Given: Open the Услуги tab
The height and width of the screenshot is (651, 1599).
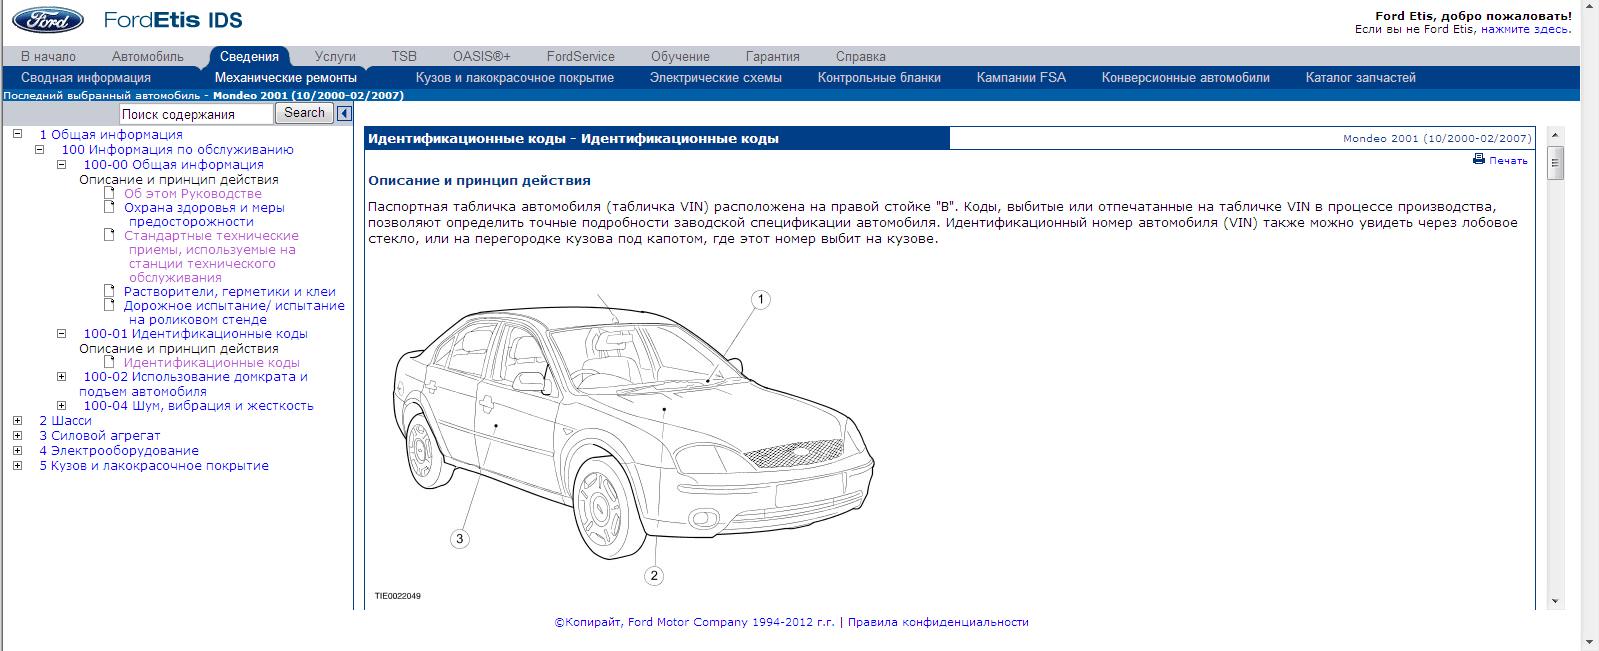Looking at the screenshot, I should click(x=335, y=56).
